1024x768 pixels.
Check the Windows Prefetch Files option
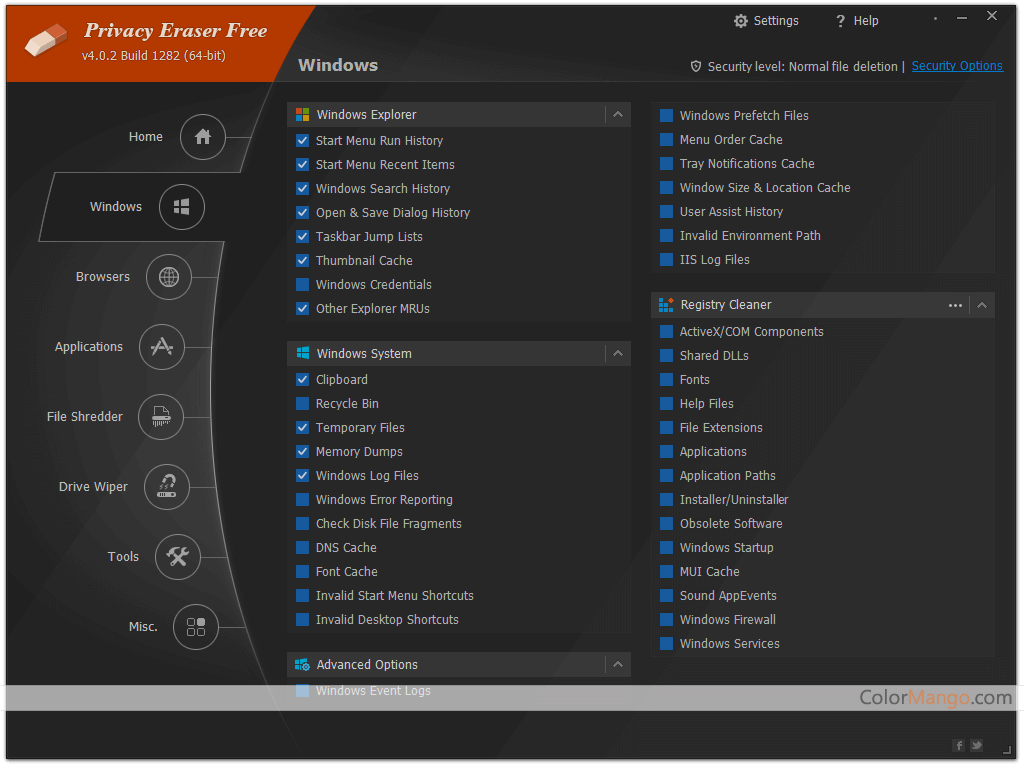click(667, 116)
